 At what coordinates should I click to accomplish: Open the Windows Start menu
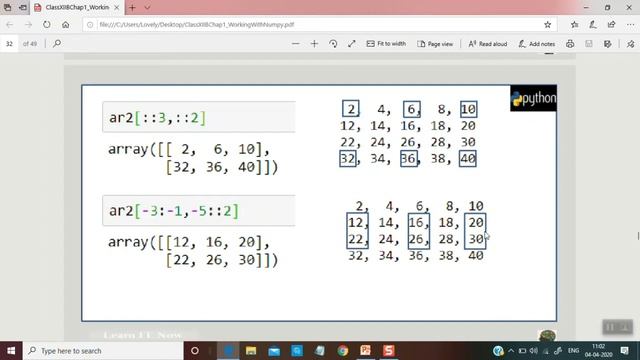point(11,351)
